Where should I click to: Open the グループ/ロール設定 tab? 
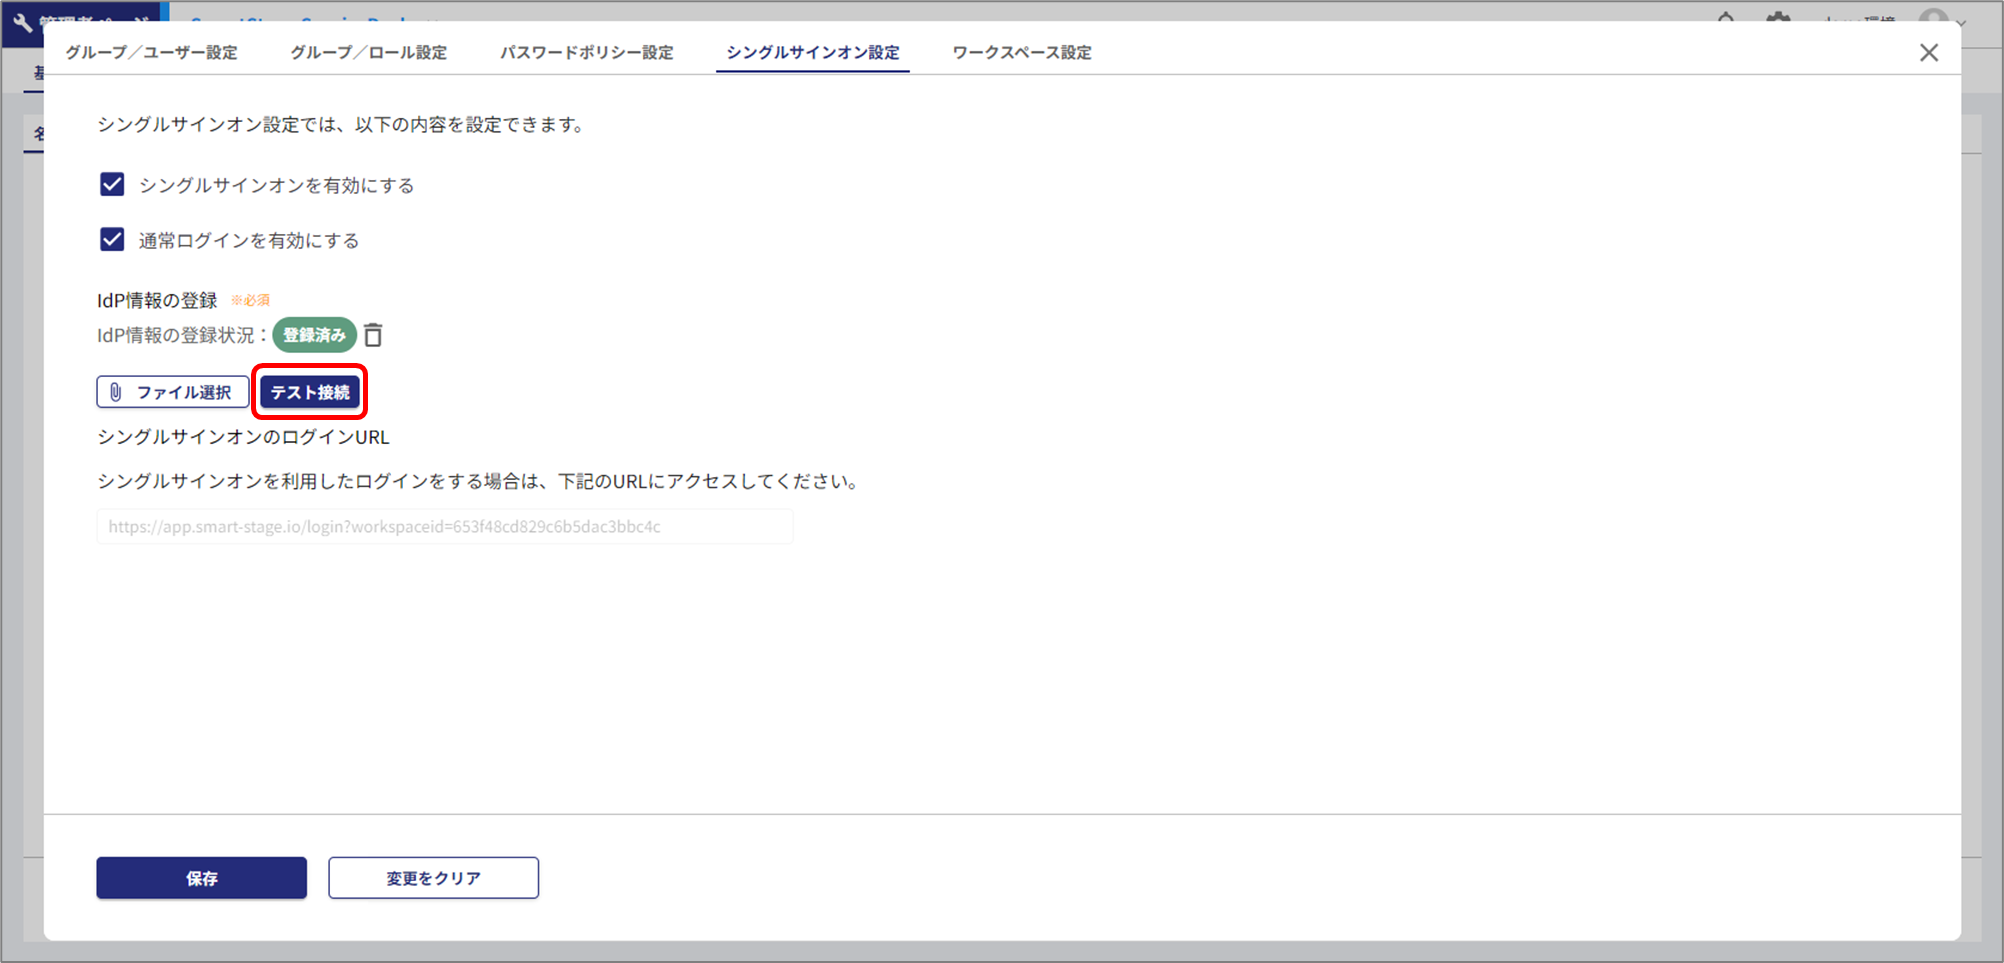pyautogui.click(x=368, y=53)
